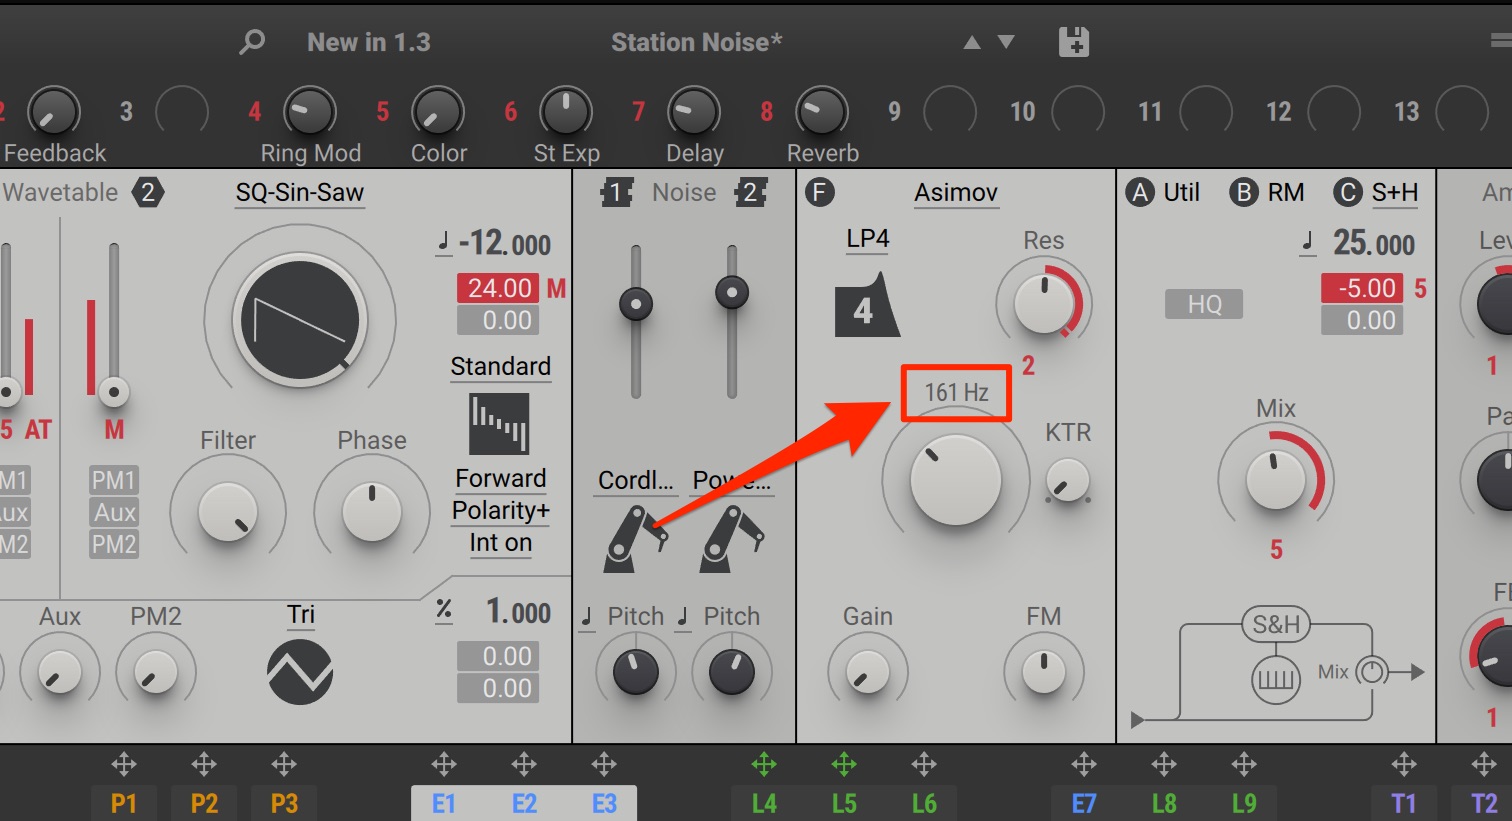
Task: Click the wavetable bar-graph icon under Standard
Action: [499, 424]
